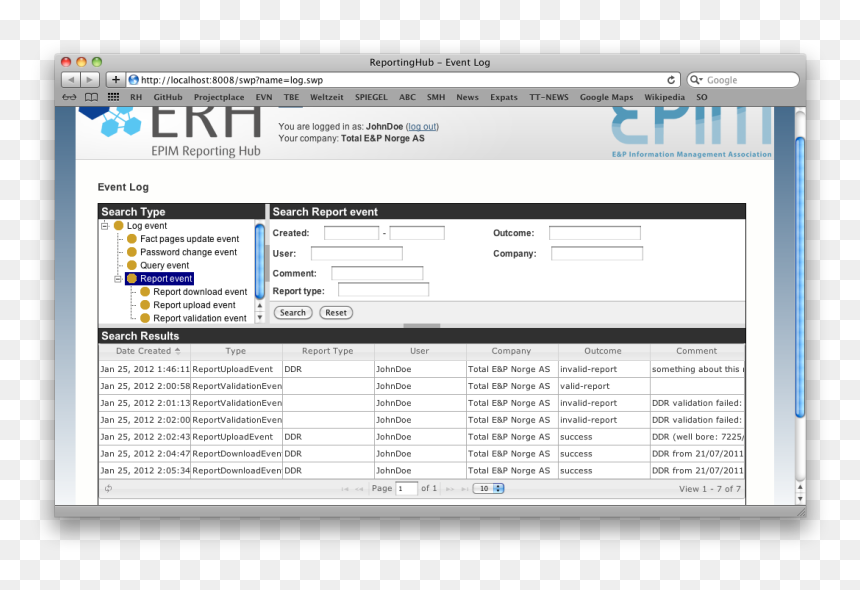Add bookmark with the plus button
The height and width of the screenshot is (590, 860).
pos(115,80)
